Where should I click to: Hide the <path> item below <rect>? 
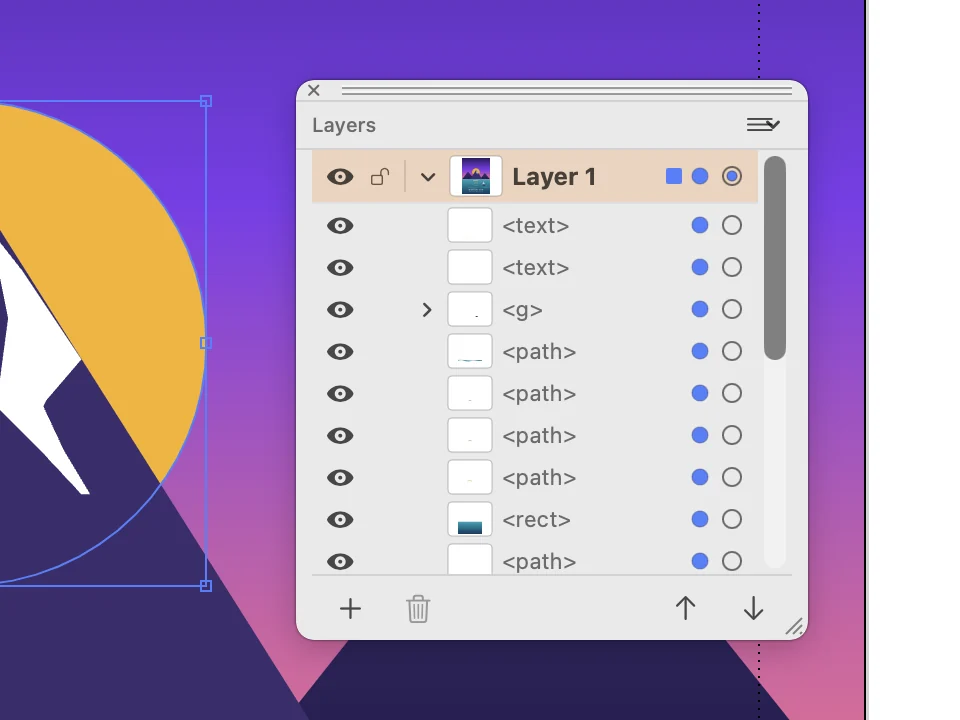340,561
